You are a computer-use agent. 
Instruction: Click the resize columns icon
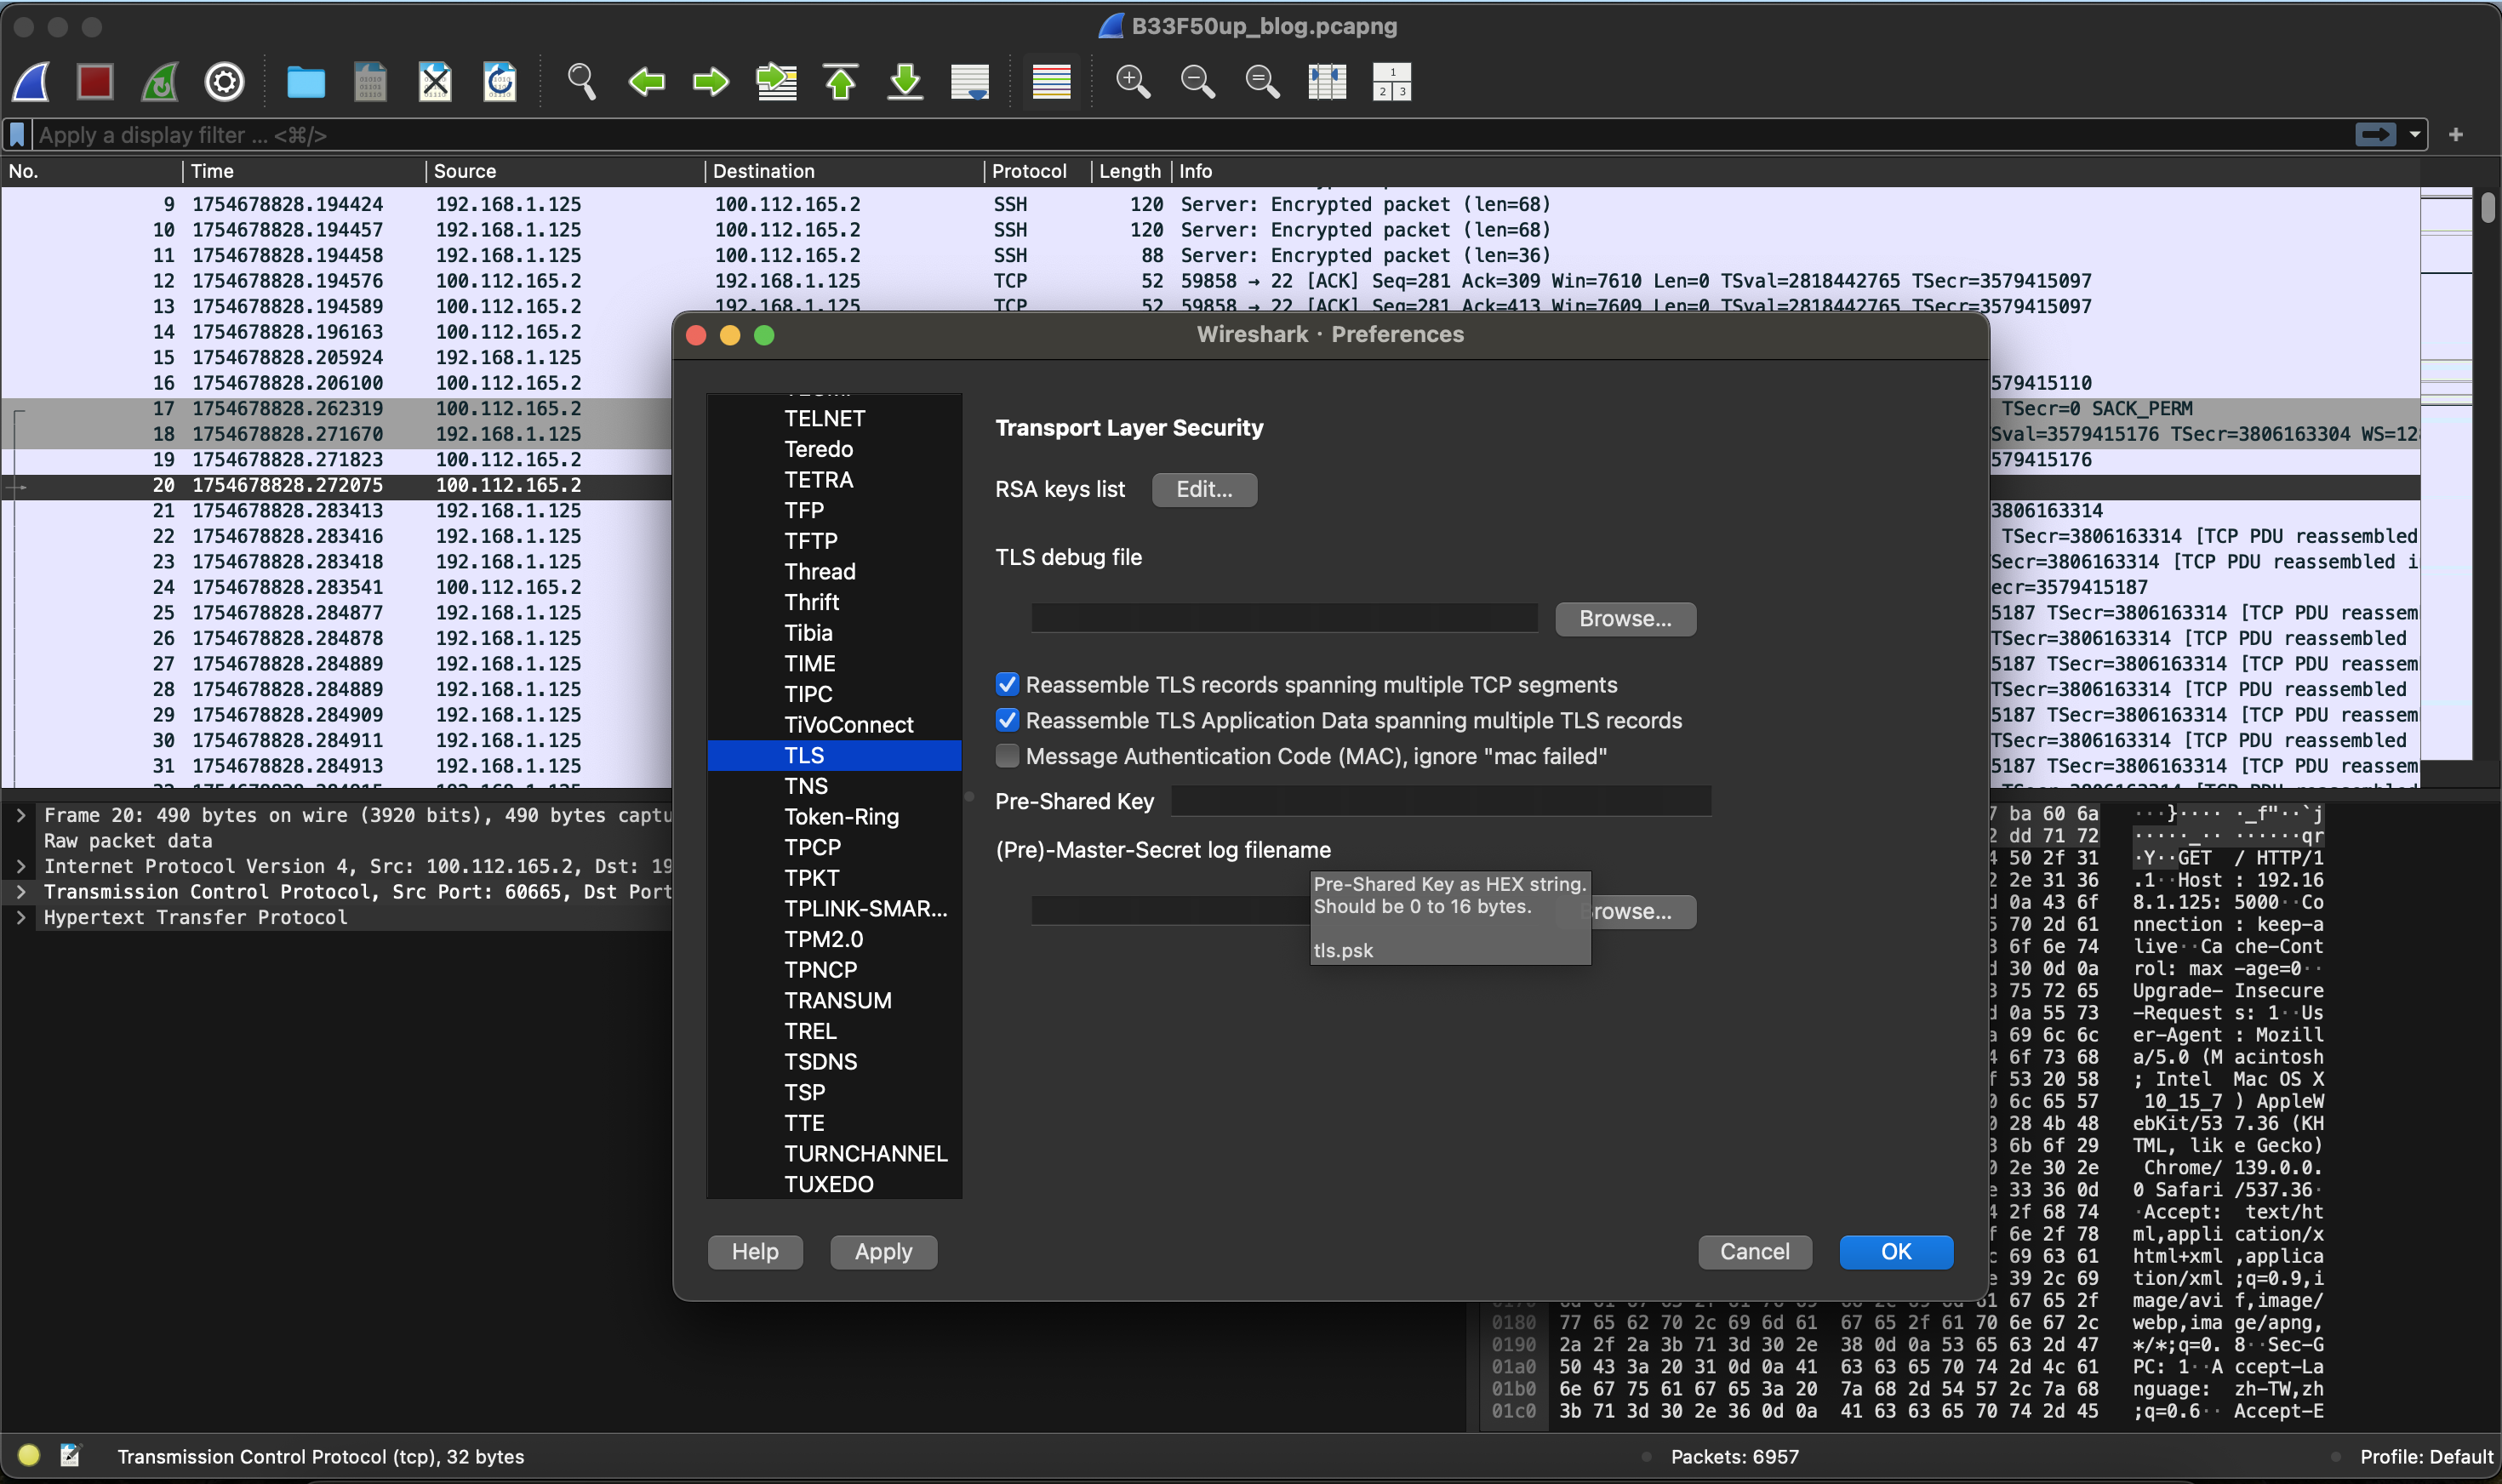tap(1327, 81)
